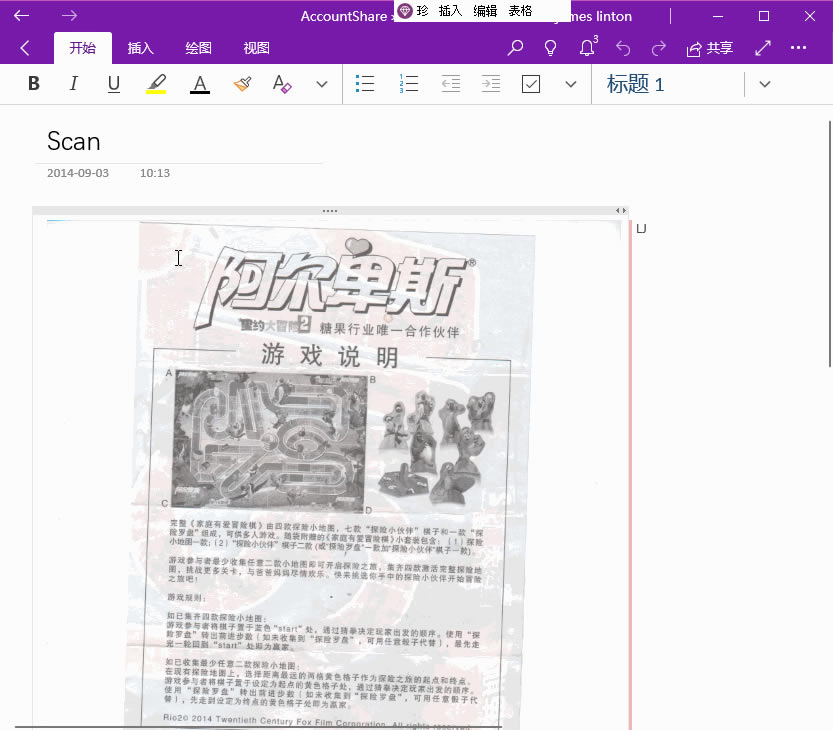Click the 共享 share button
This screenshot has width=833, height=730.
(x=709, y=47)
